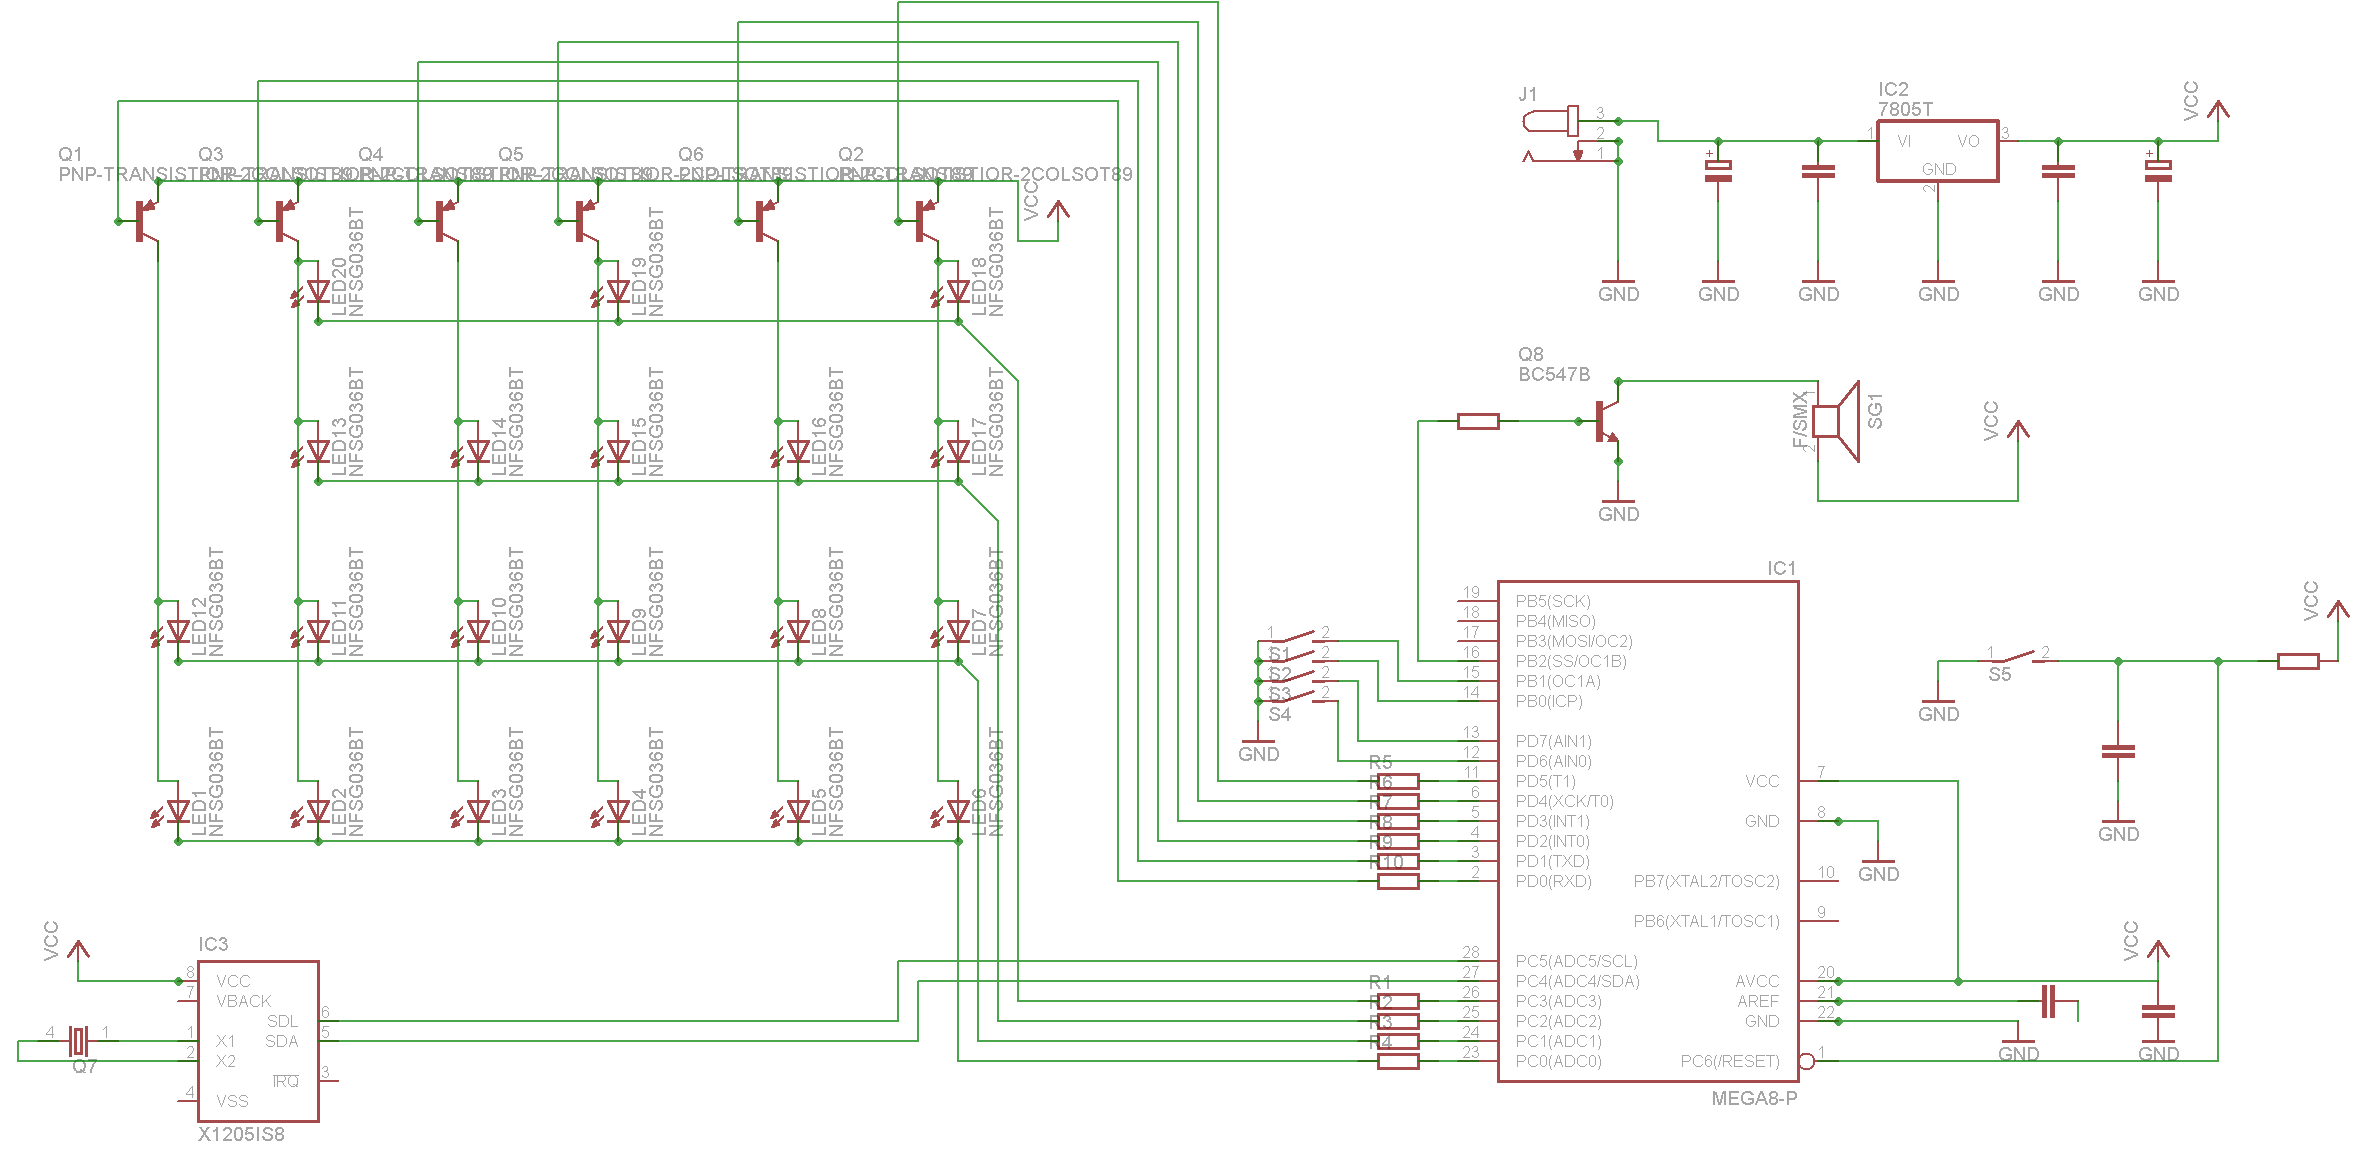Click the R5 resistor at PD5

click(1398, 781)
